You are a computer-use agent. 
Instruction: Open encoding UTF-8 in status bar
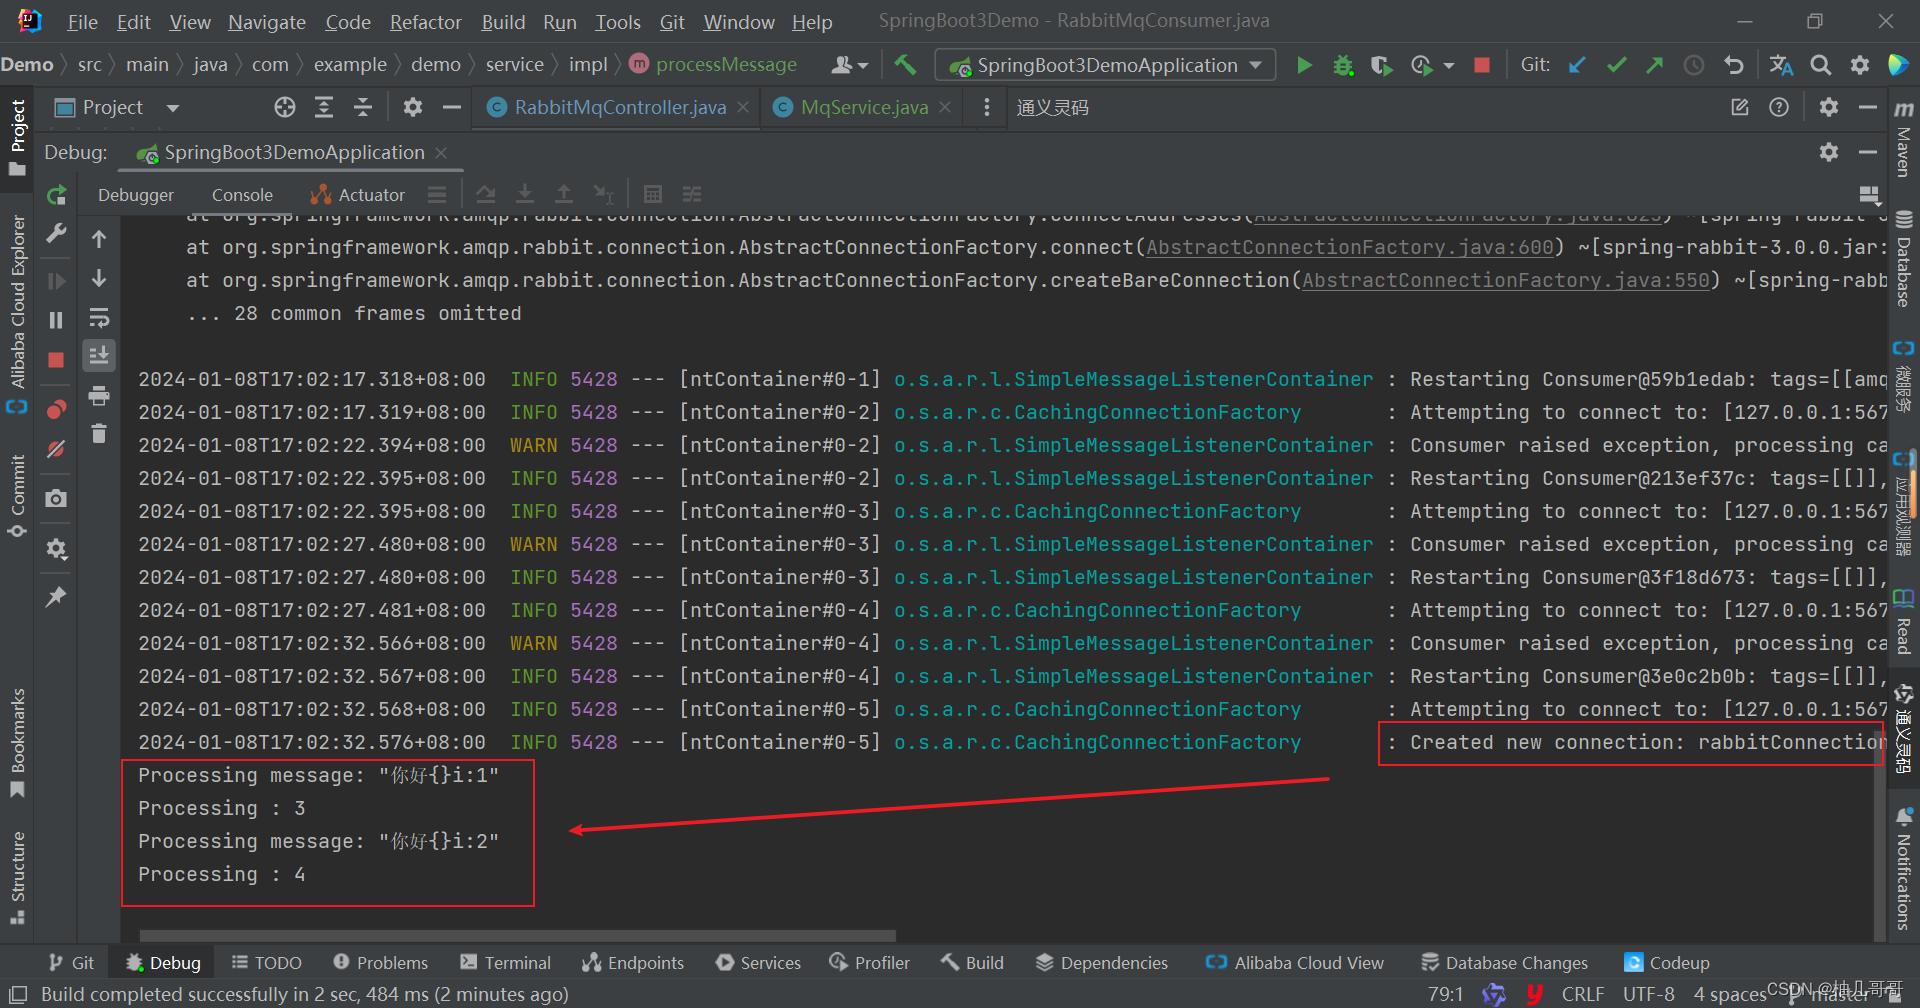(x=1649, y=994)
